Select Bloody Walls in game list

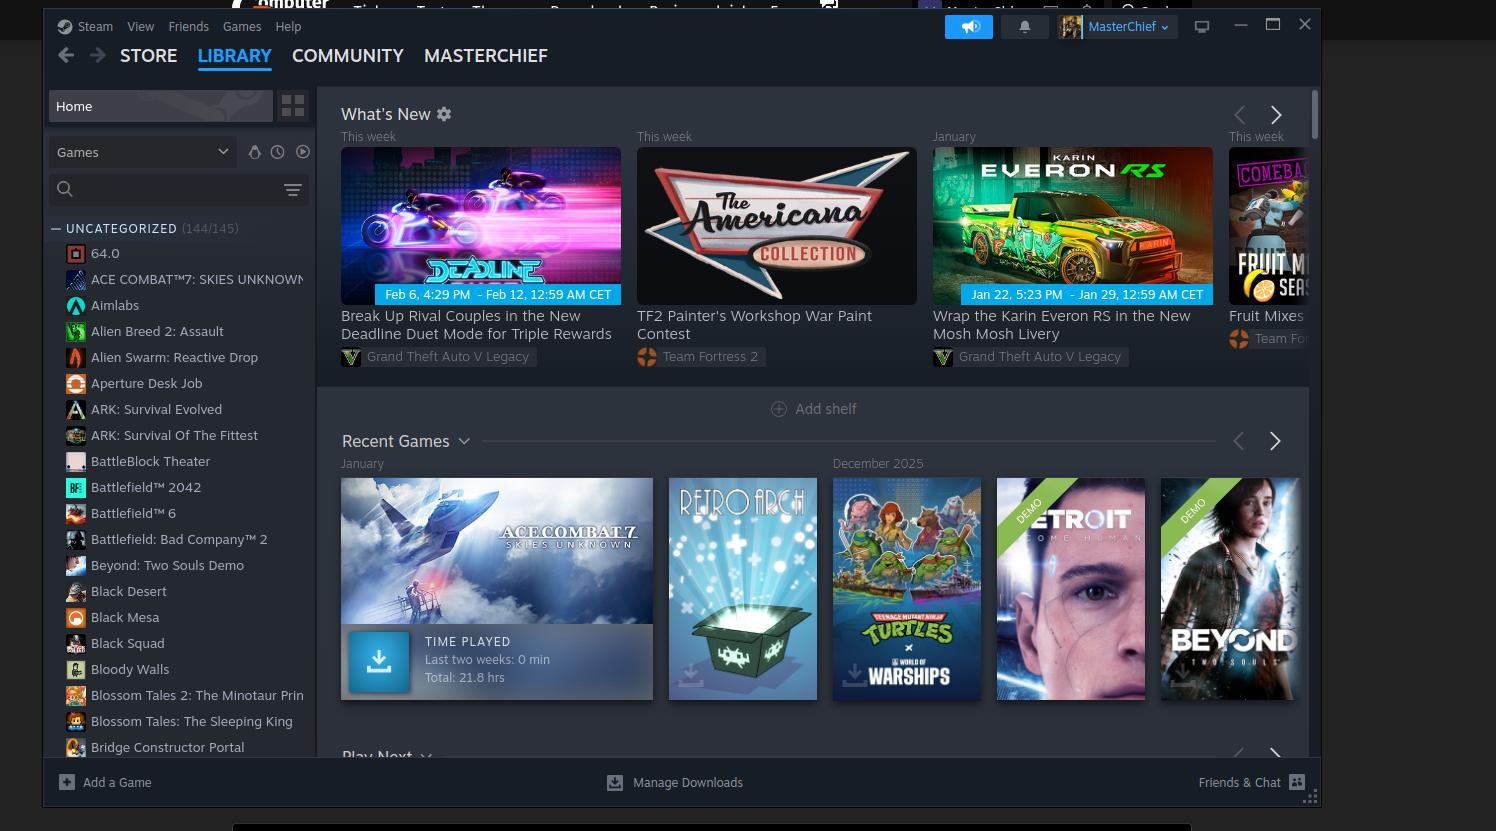(130, 670)
